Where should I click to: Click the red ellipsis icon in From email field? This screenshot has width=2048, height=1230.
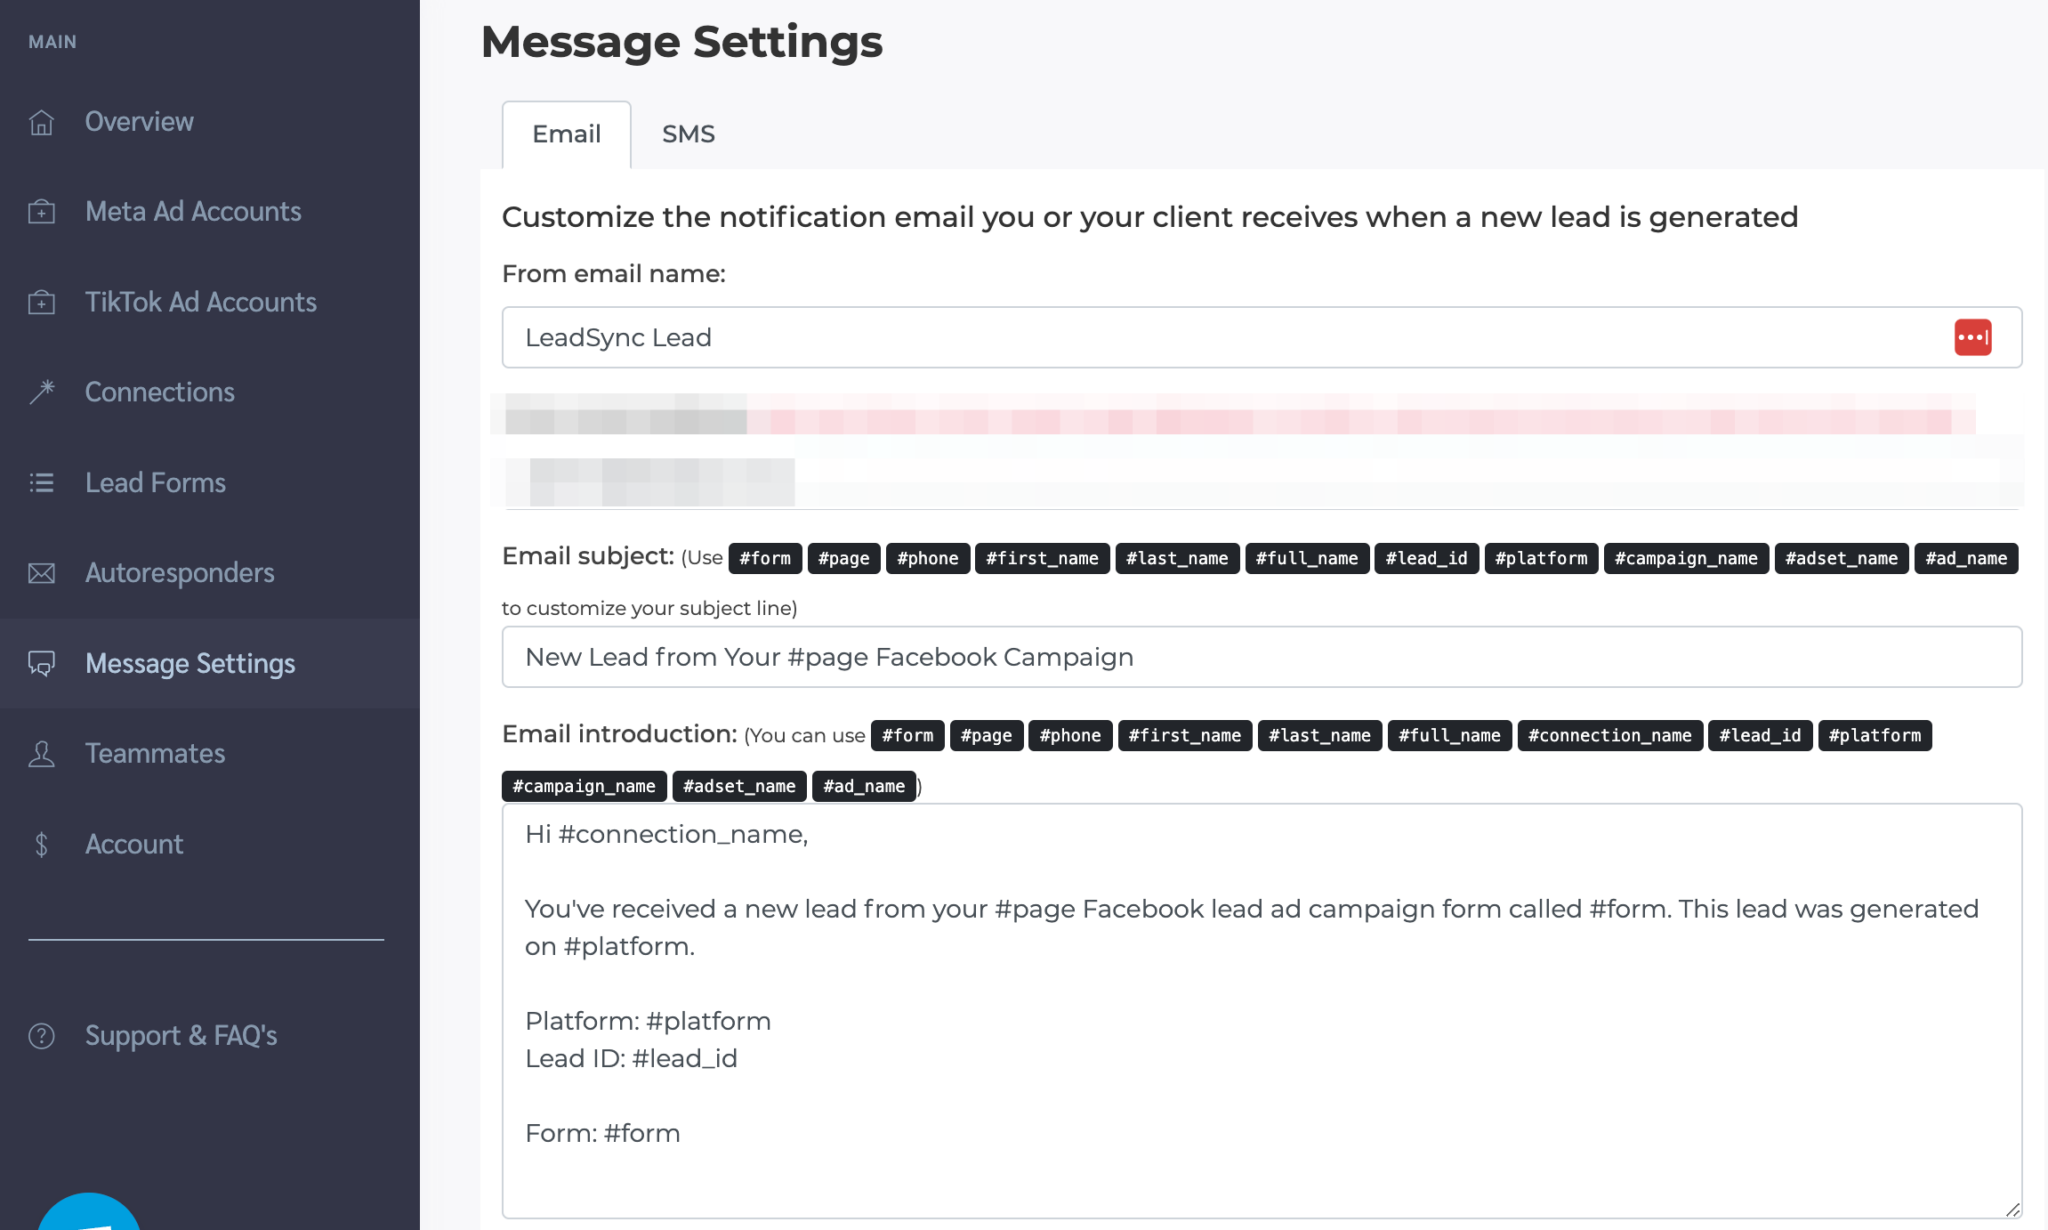[x=1971, y=337]
